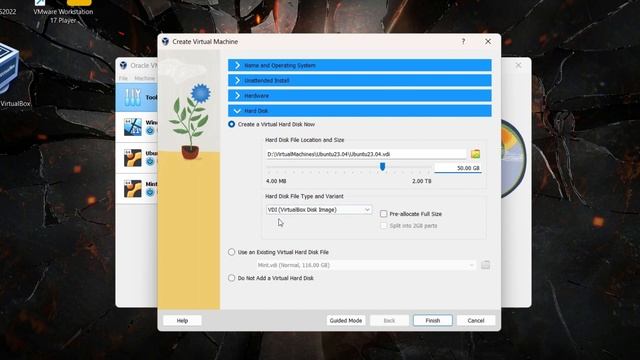
Task: Click the VirtualBox icon in dialog title bar
Action: pyautogui.click(x=165, y=41)
